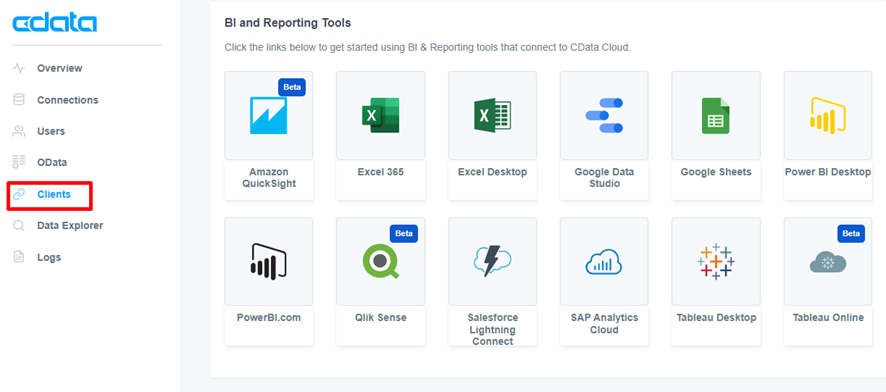Screen dimensions: 886x392
Task: Select Users in the sidebar
Action: (x=51, y=132)
